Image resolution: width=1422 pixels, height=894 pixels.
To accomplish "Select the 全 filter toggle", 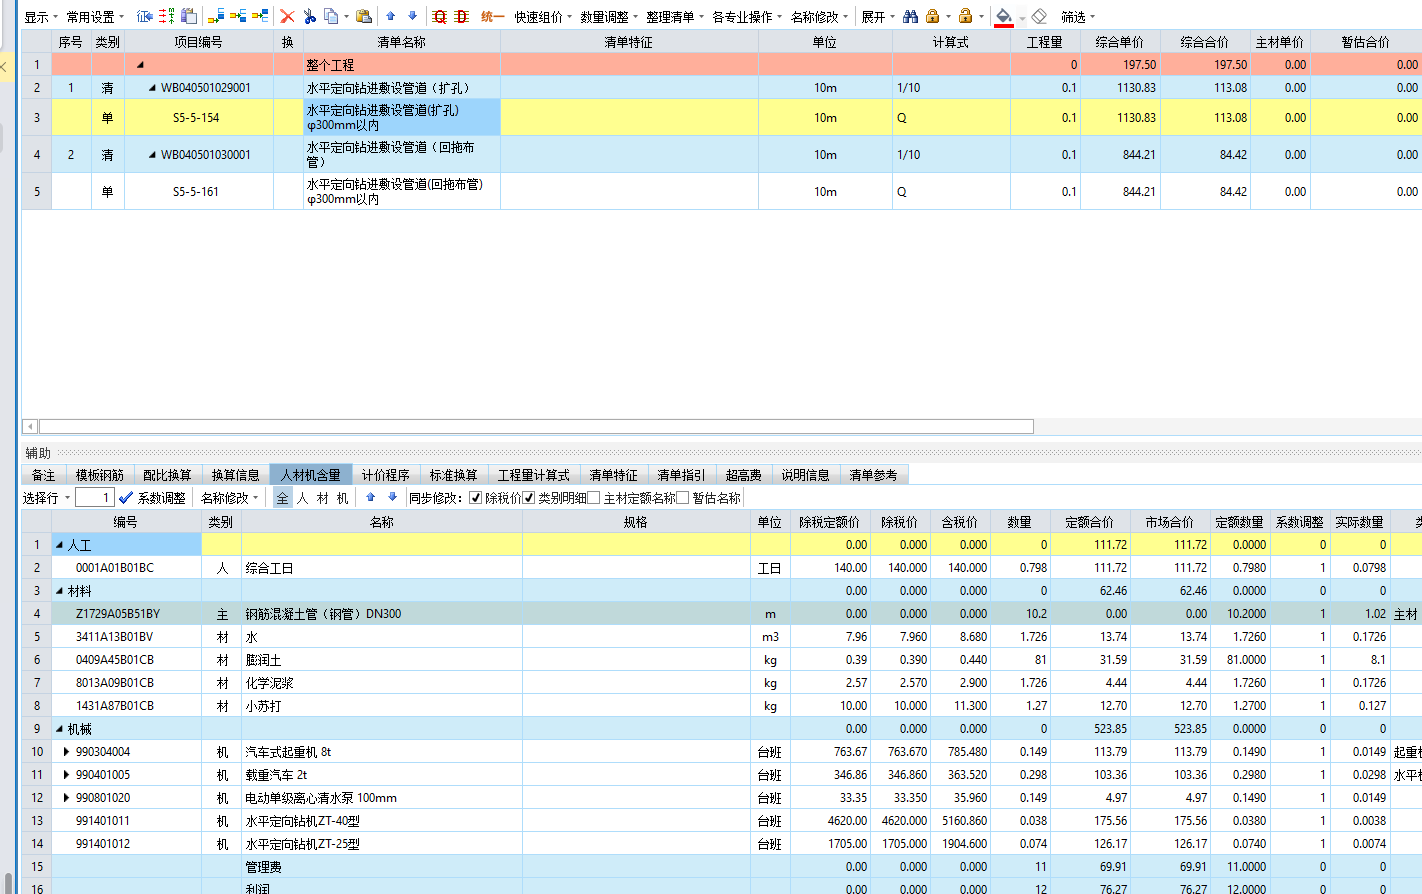I will (x=282, y=497).
